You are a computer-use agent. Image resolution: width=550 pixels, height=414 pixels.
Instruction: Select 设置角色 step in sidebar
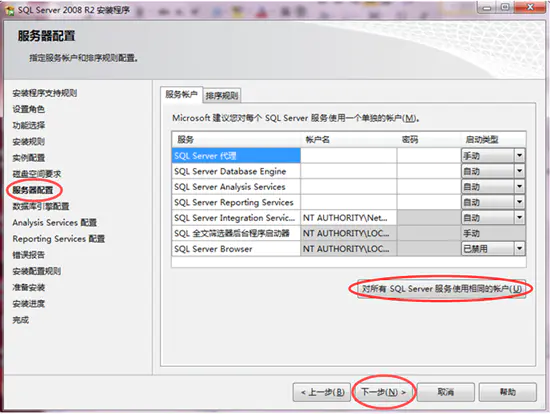(28, 109)
